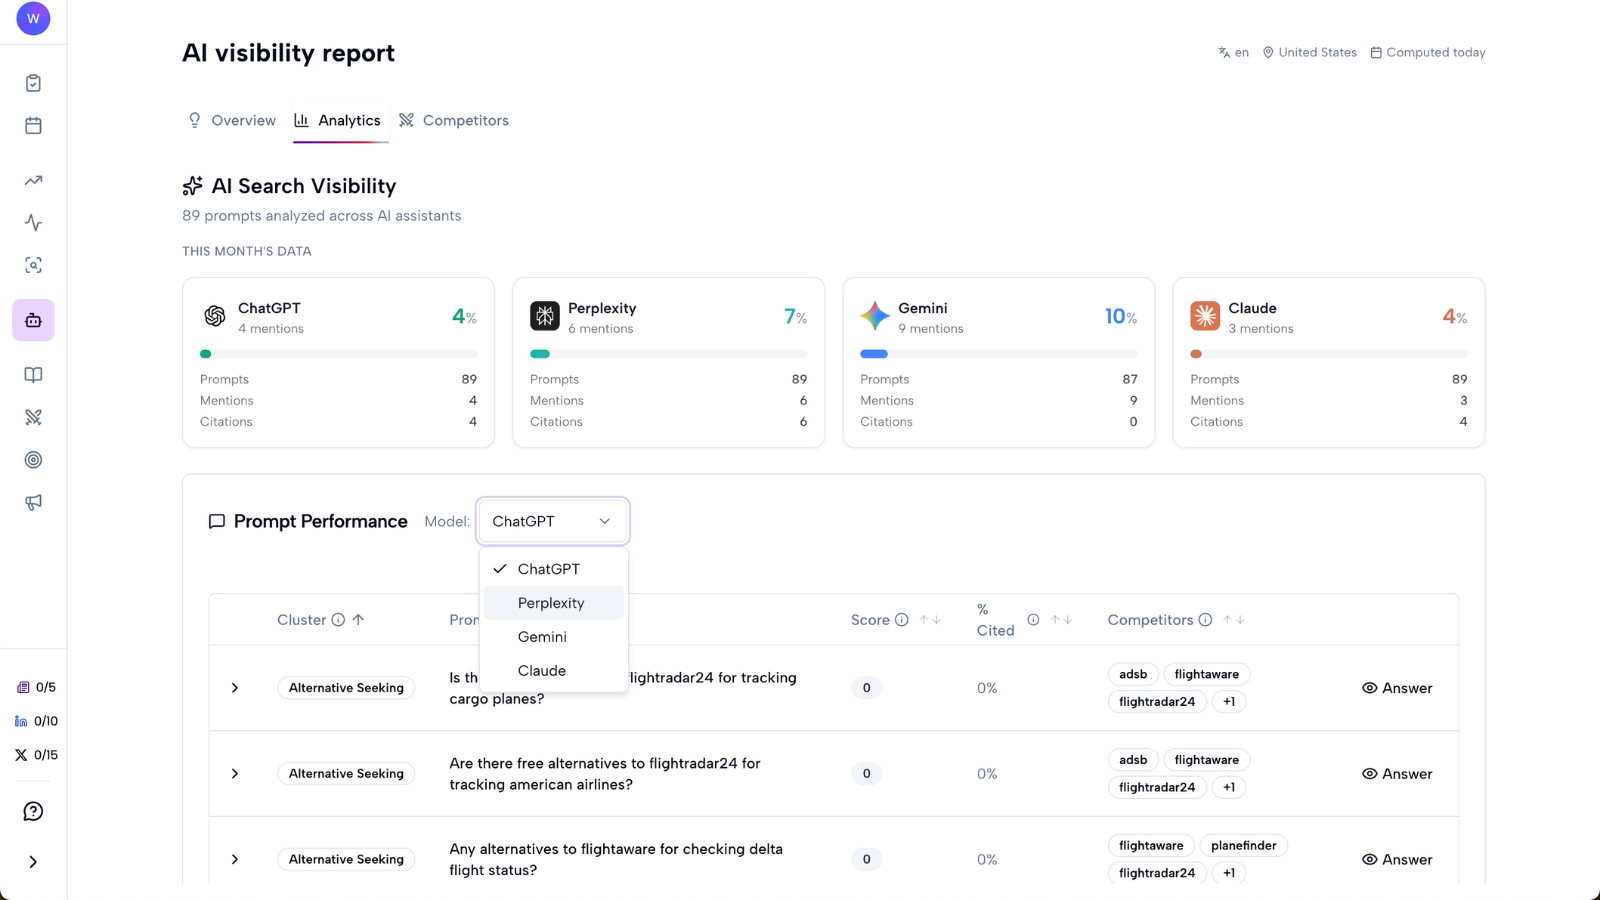Choose ChatGPT in model dropdown list

point(554,569)
